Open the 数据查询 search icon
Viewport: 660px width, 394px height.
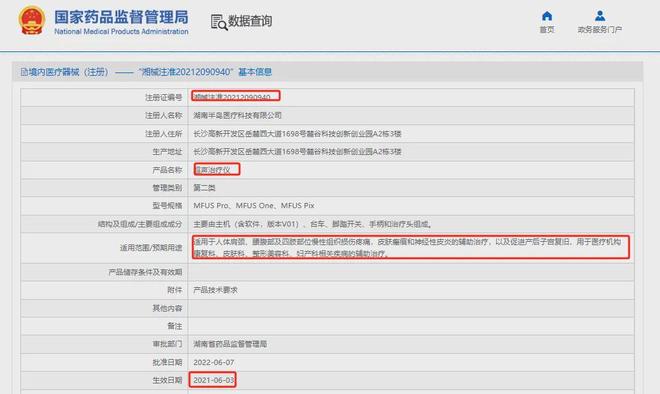pyautogui.click(x=219, y=22)
